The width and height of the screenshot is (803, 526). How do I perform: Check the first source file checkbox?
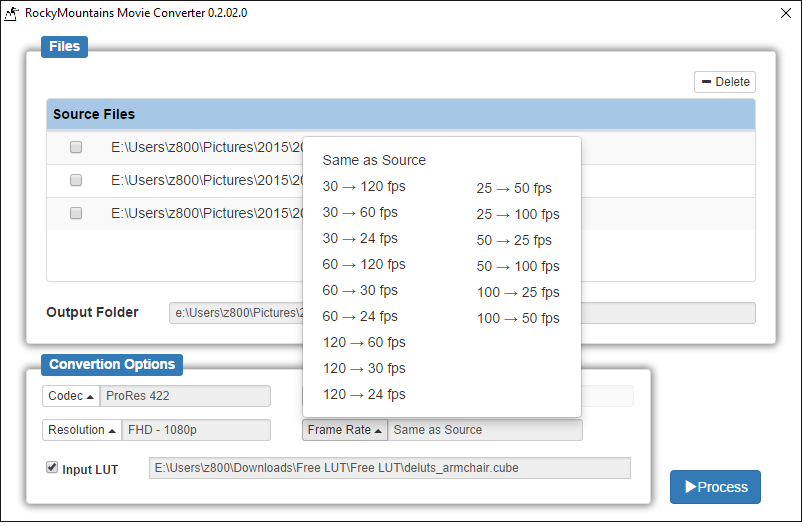click(x=76, y=147)
